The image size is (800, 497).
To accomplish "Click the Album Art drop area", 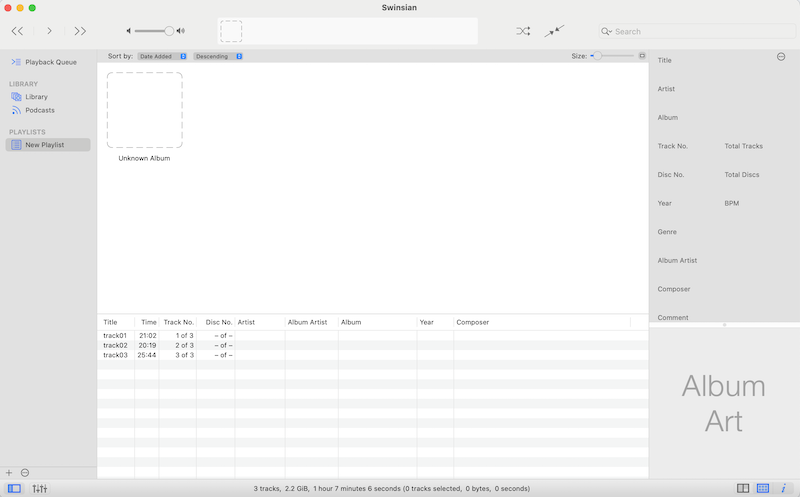I will click(x=724, y=403).
